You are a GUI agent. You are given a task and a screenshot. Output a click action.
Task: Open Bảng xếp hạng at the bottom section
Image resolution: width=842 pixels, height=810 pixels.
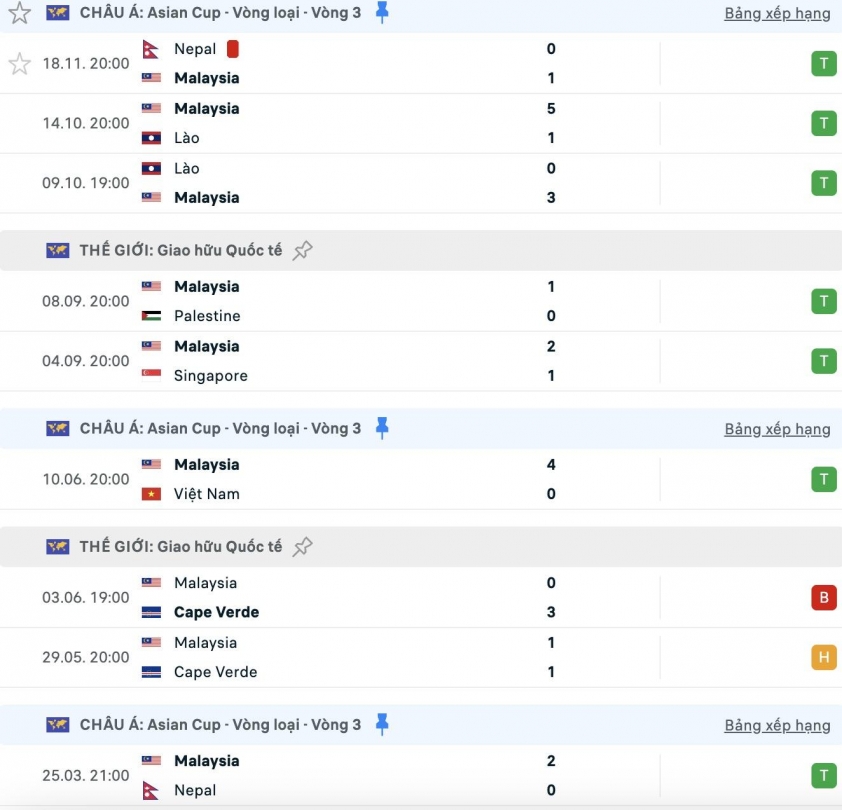[x=778, y=724]
